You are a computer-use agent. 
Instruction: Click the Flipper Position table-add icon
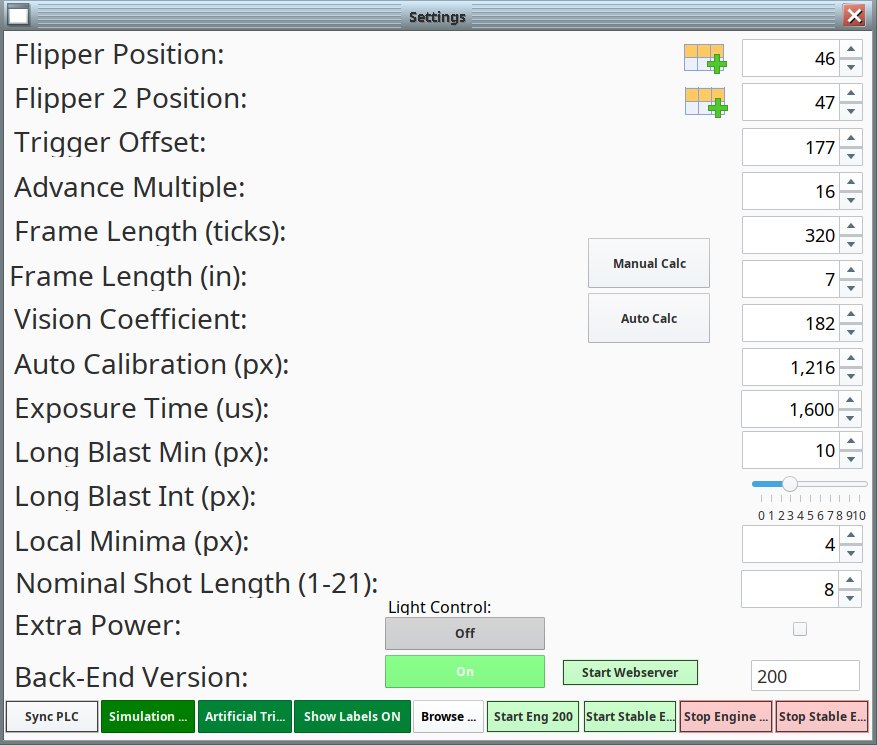pyautogui.click(x=705, y=59)
